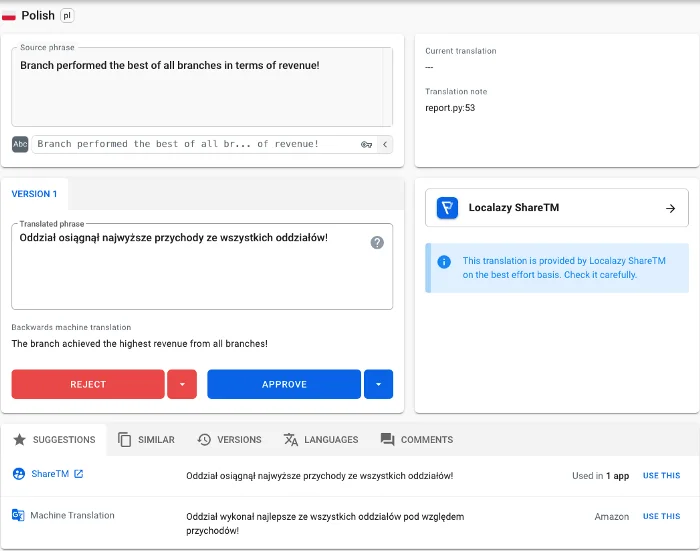This screenshot has width=700, height=551.
Task: Select the Version 1 tab
Action: coord(34,194)
